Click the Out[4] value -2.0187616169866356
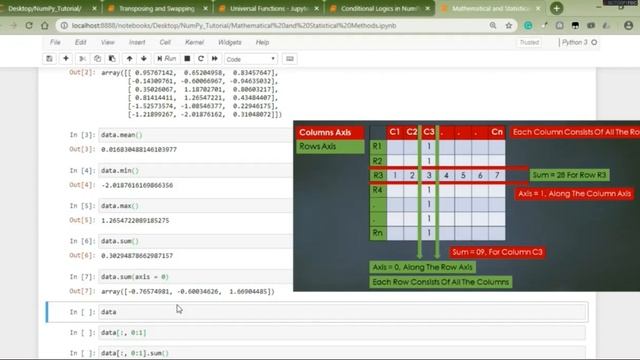This screenshot has height=360, width=640. pos(137,185)
